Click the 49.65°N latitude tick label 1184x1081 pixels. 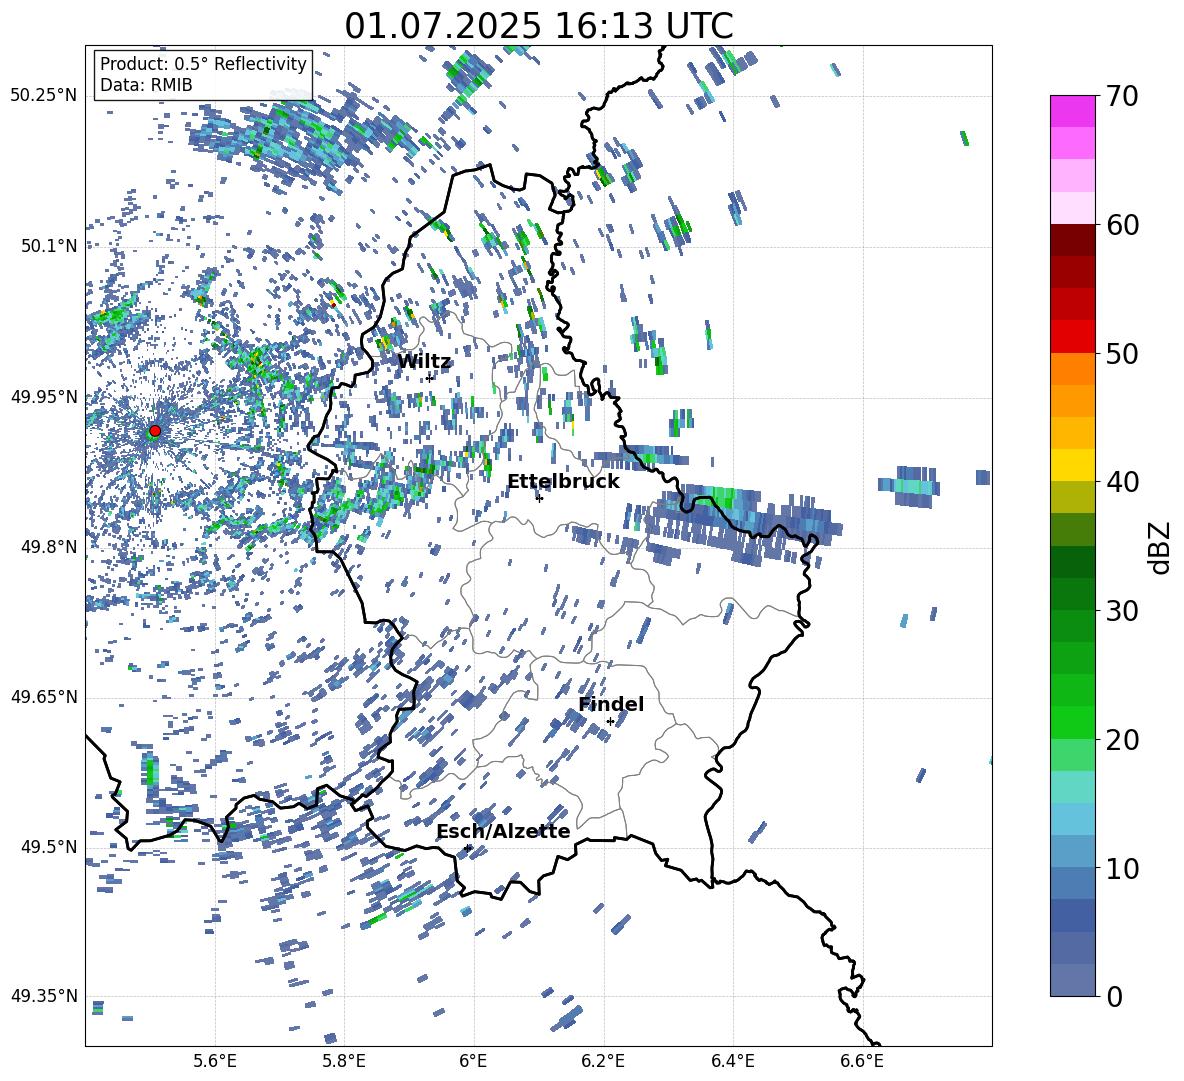[44, 696]
